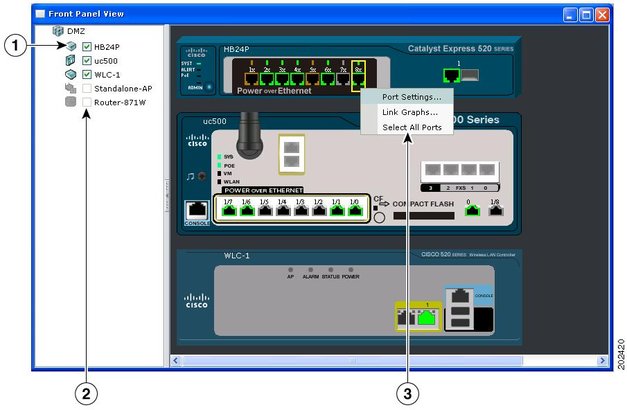Image resolution: width=627 pixels, height=410 pixels.
Task: Uncheck the HB24P checkbox
Action: [87, 47]
